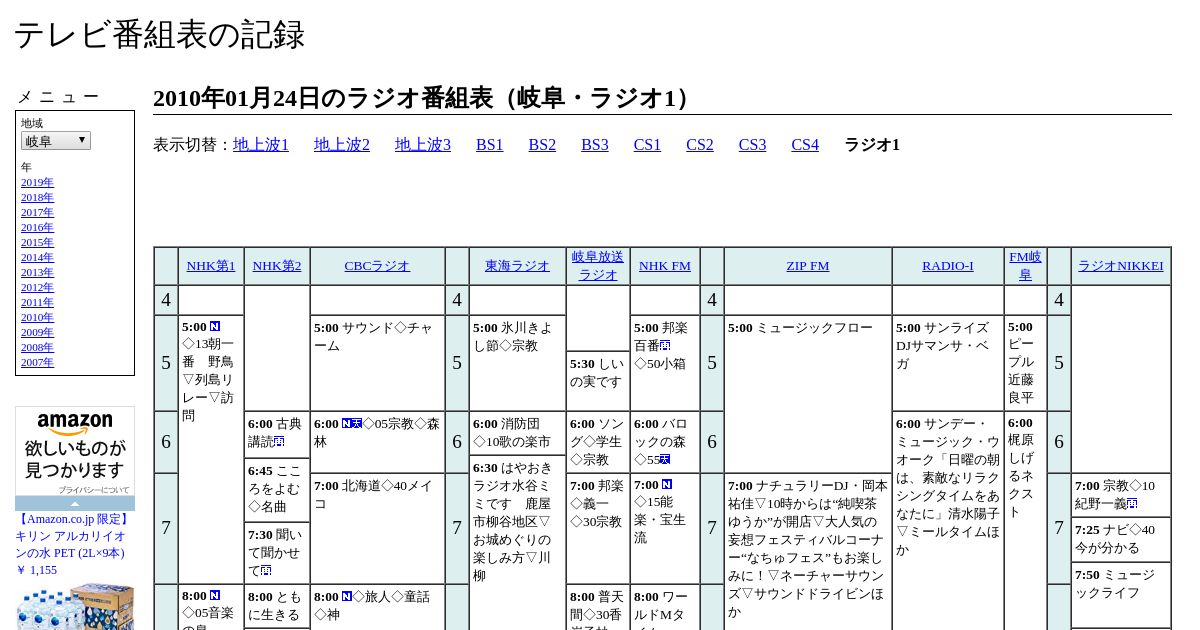
Task: Switch to the BS3 listing
Action: coord(595,145)
